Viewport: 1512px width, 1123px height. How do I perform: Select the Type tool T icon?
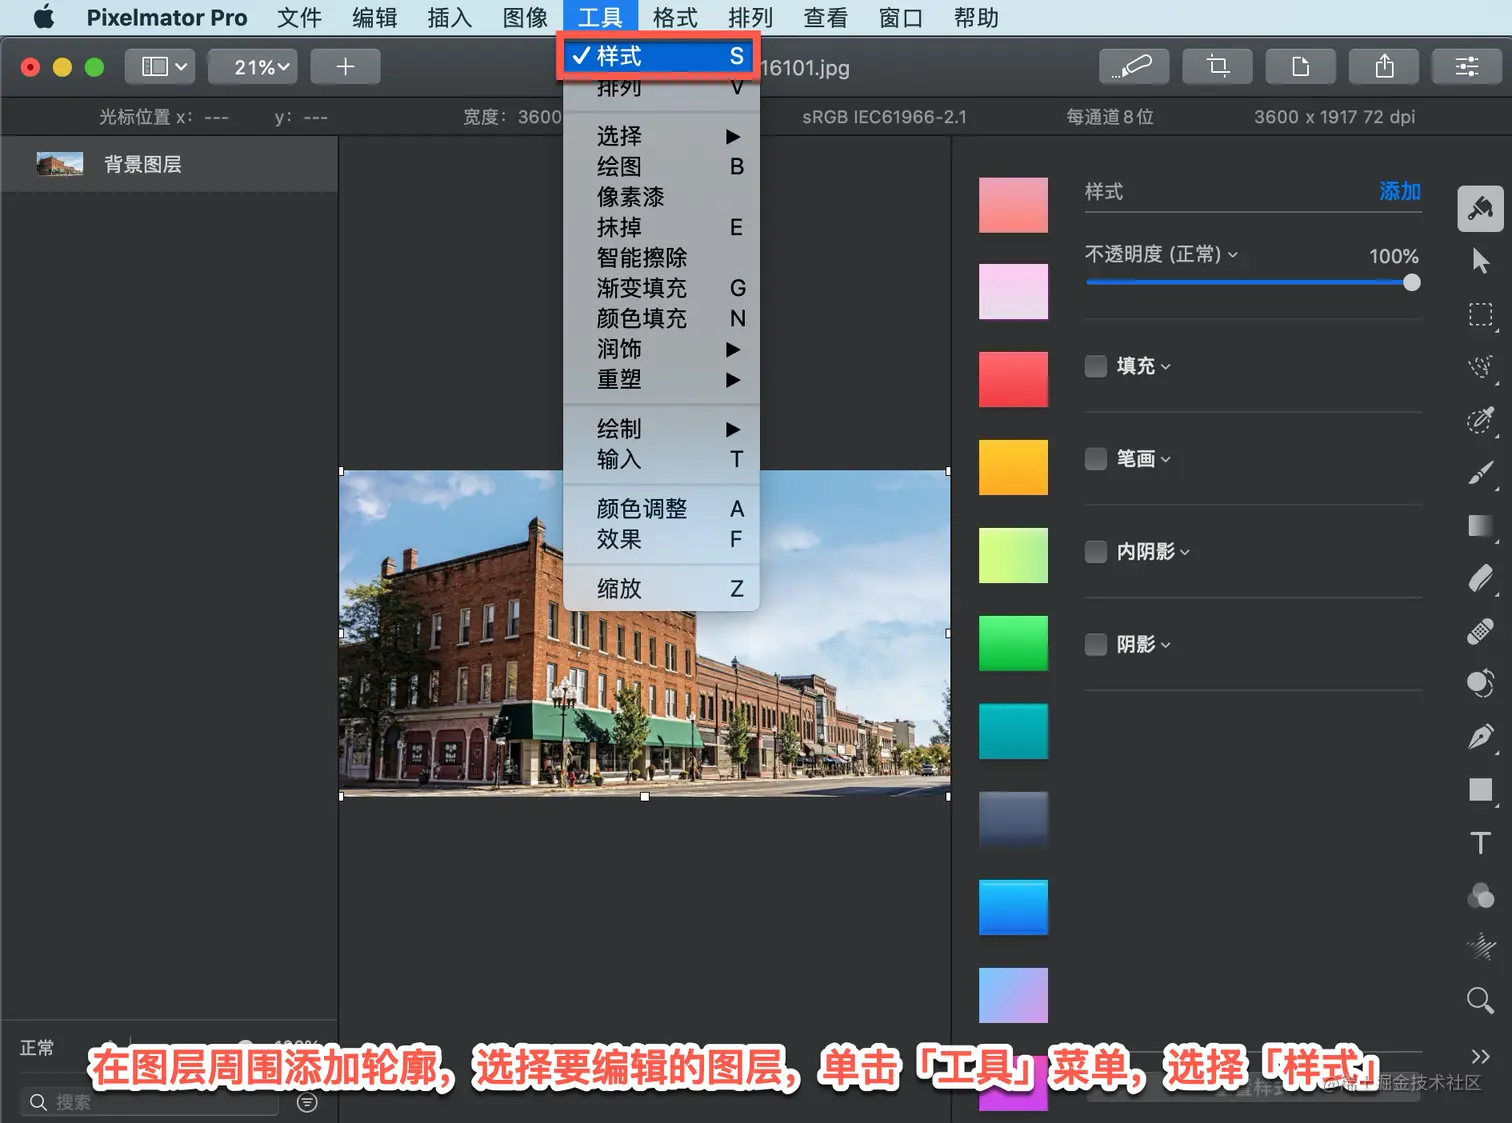point(1481,843)
